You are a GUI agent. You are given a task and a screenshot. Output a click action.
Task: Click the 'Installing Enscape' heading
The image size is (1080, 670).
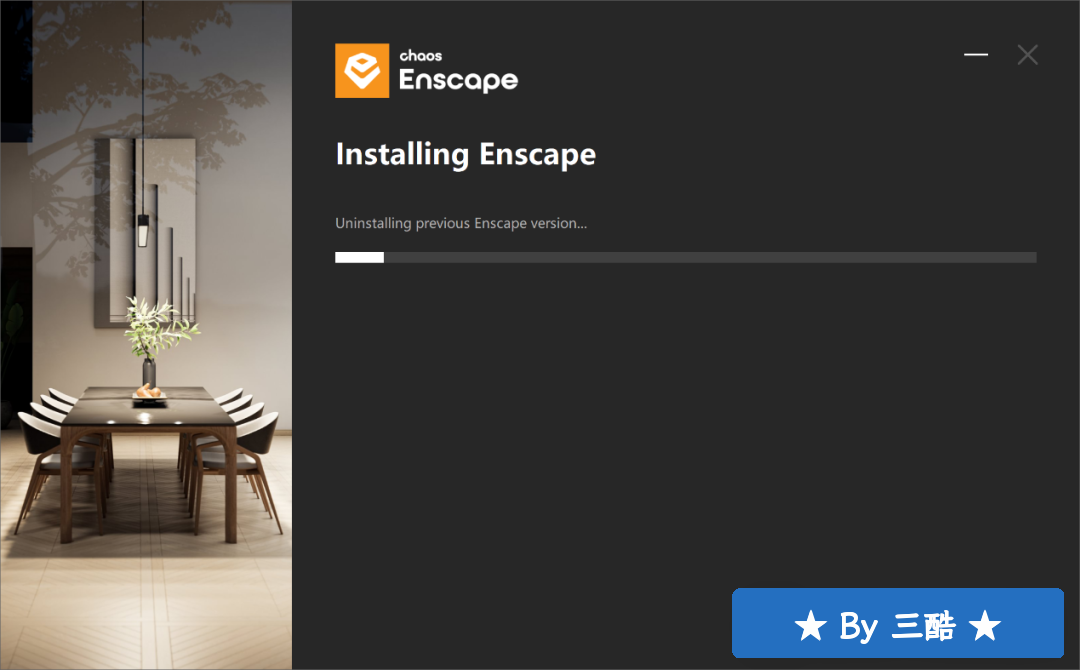[466, 154]
